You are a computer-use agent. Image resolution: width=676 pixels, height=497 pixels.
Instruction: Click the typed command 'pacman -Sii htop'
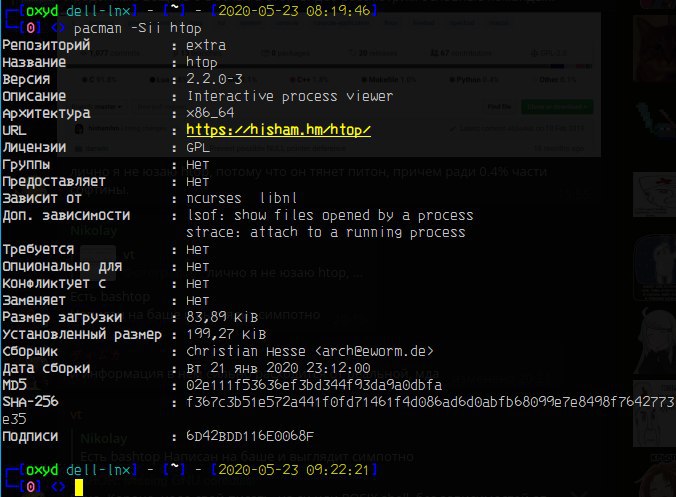coord(138,28)
